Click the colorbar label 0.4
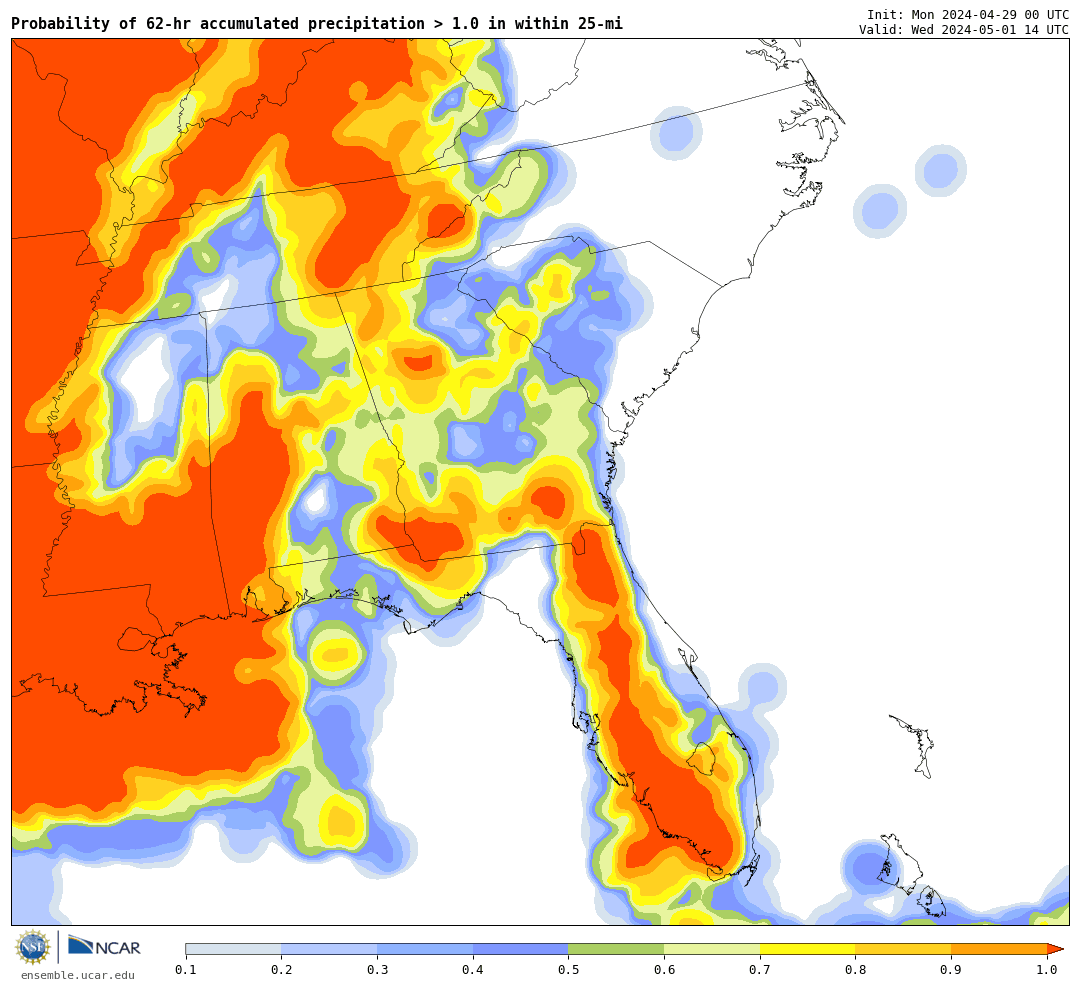 [473, 970]
